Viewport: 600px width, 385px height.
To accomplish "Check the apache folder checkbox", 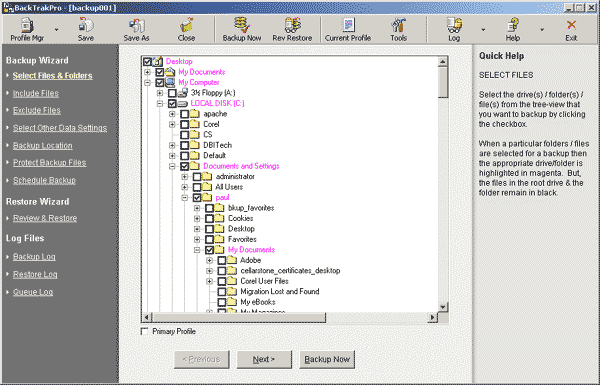I will coord(184,114).
